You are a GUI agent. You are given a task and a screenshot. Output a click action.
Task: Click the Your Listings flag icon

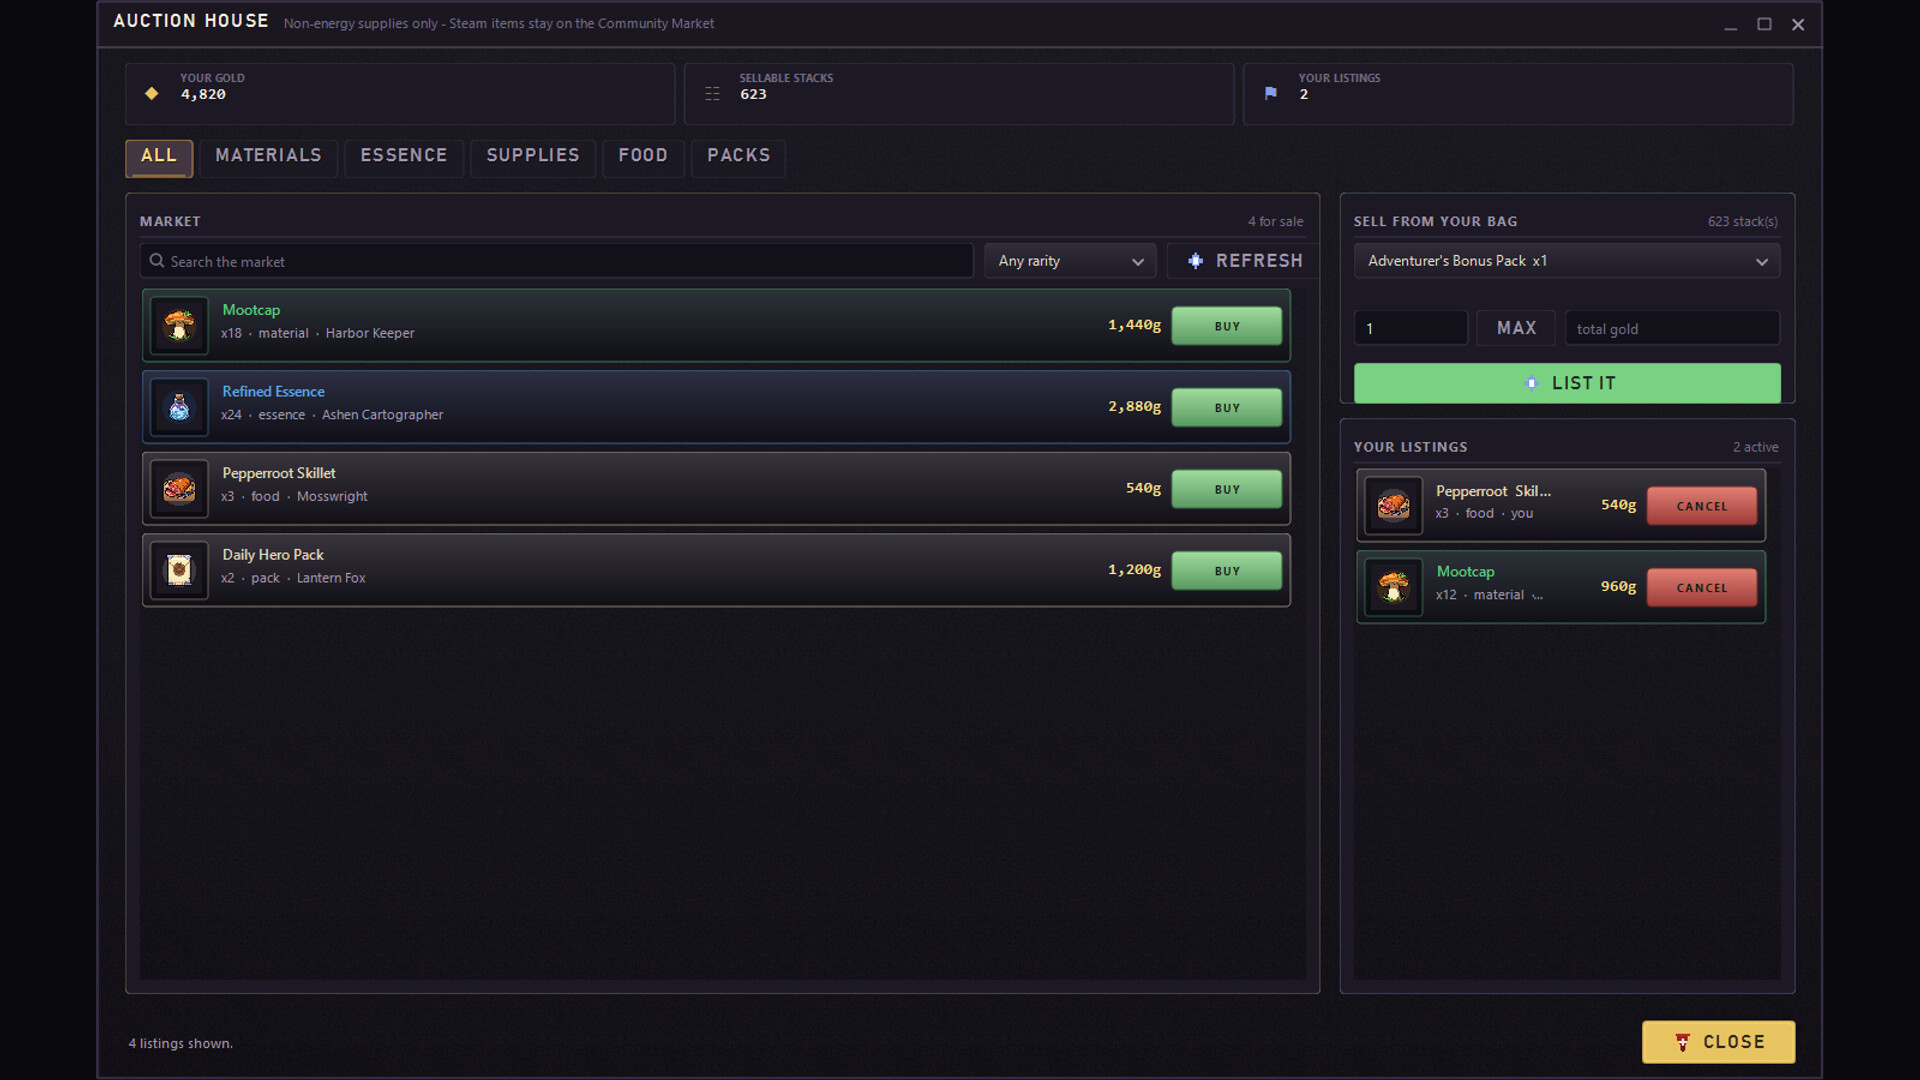[1271, 93]
